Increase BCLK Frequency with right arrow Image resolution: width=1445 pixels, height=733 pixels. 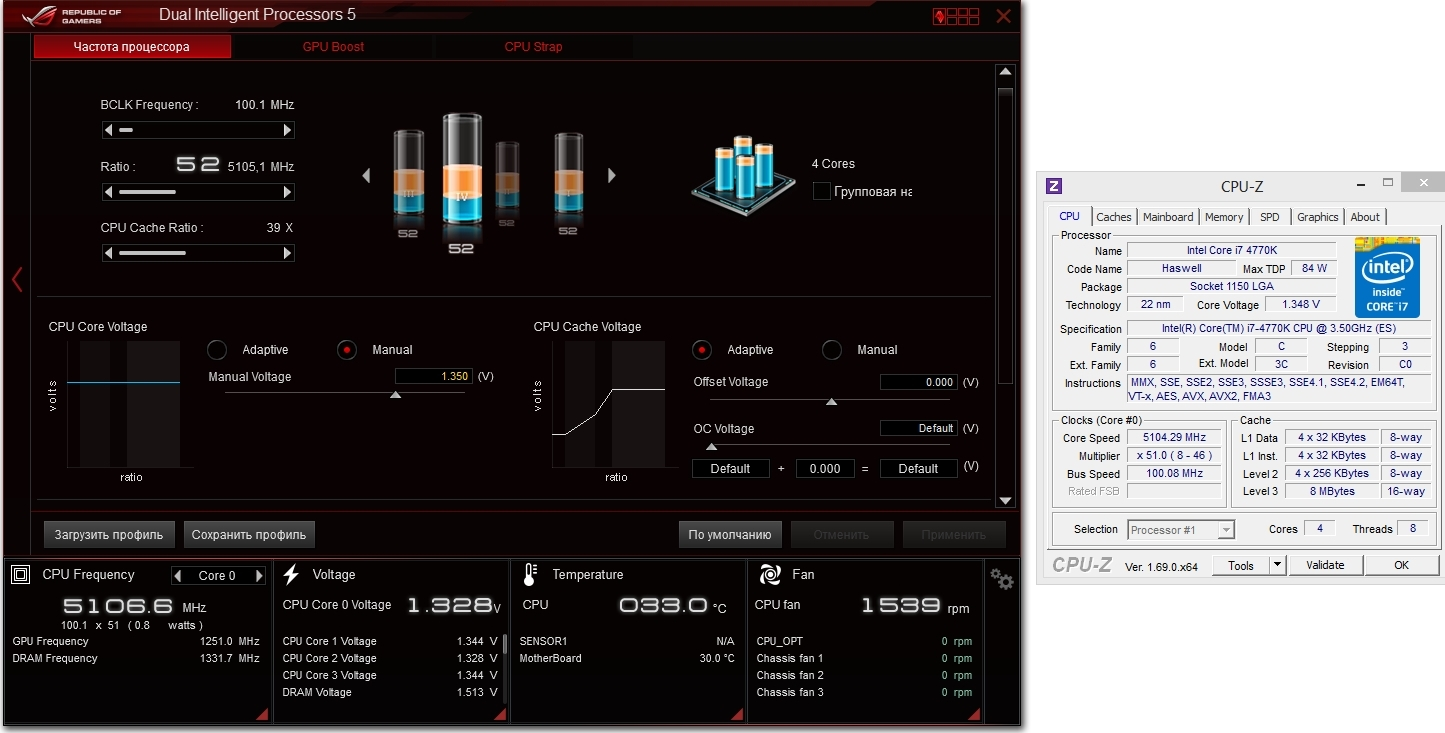point(288,130)
